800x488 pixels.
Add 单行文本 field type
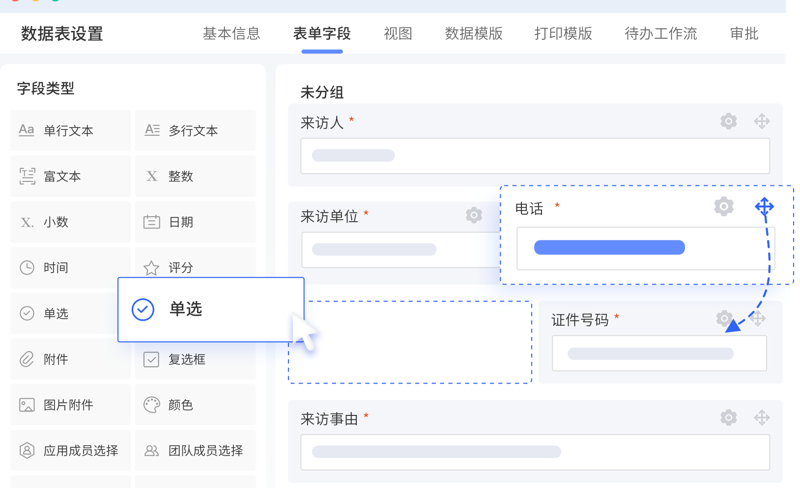pyautogui.click(x=70, y=131)
